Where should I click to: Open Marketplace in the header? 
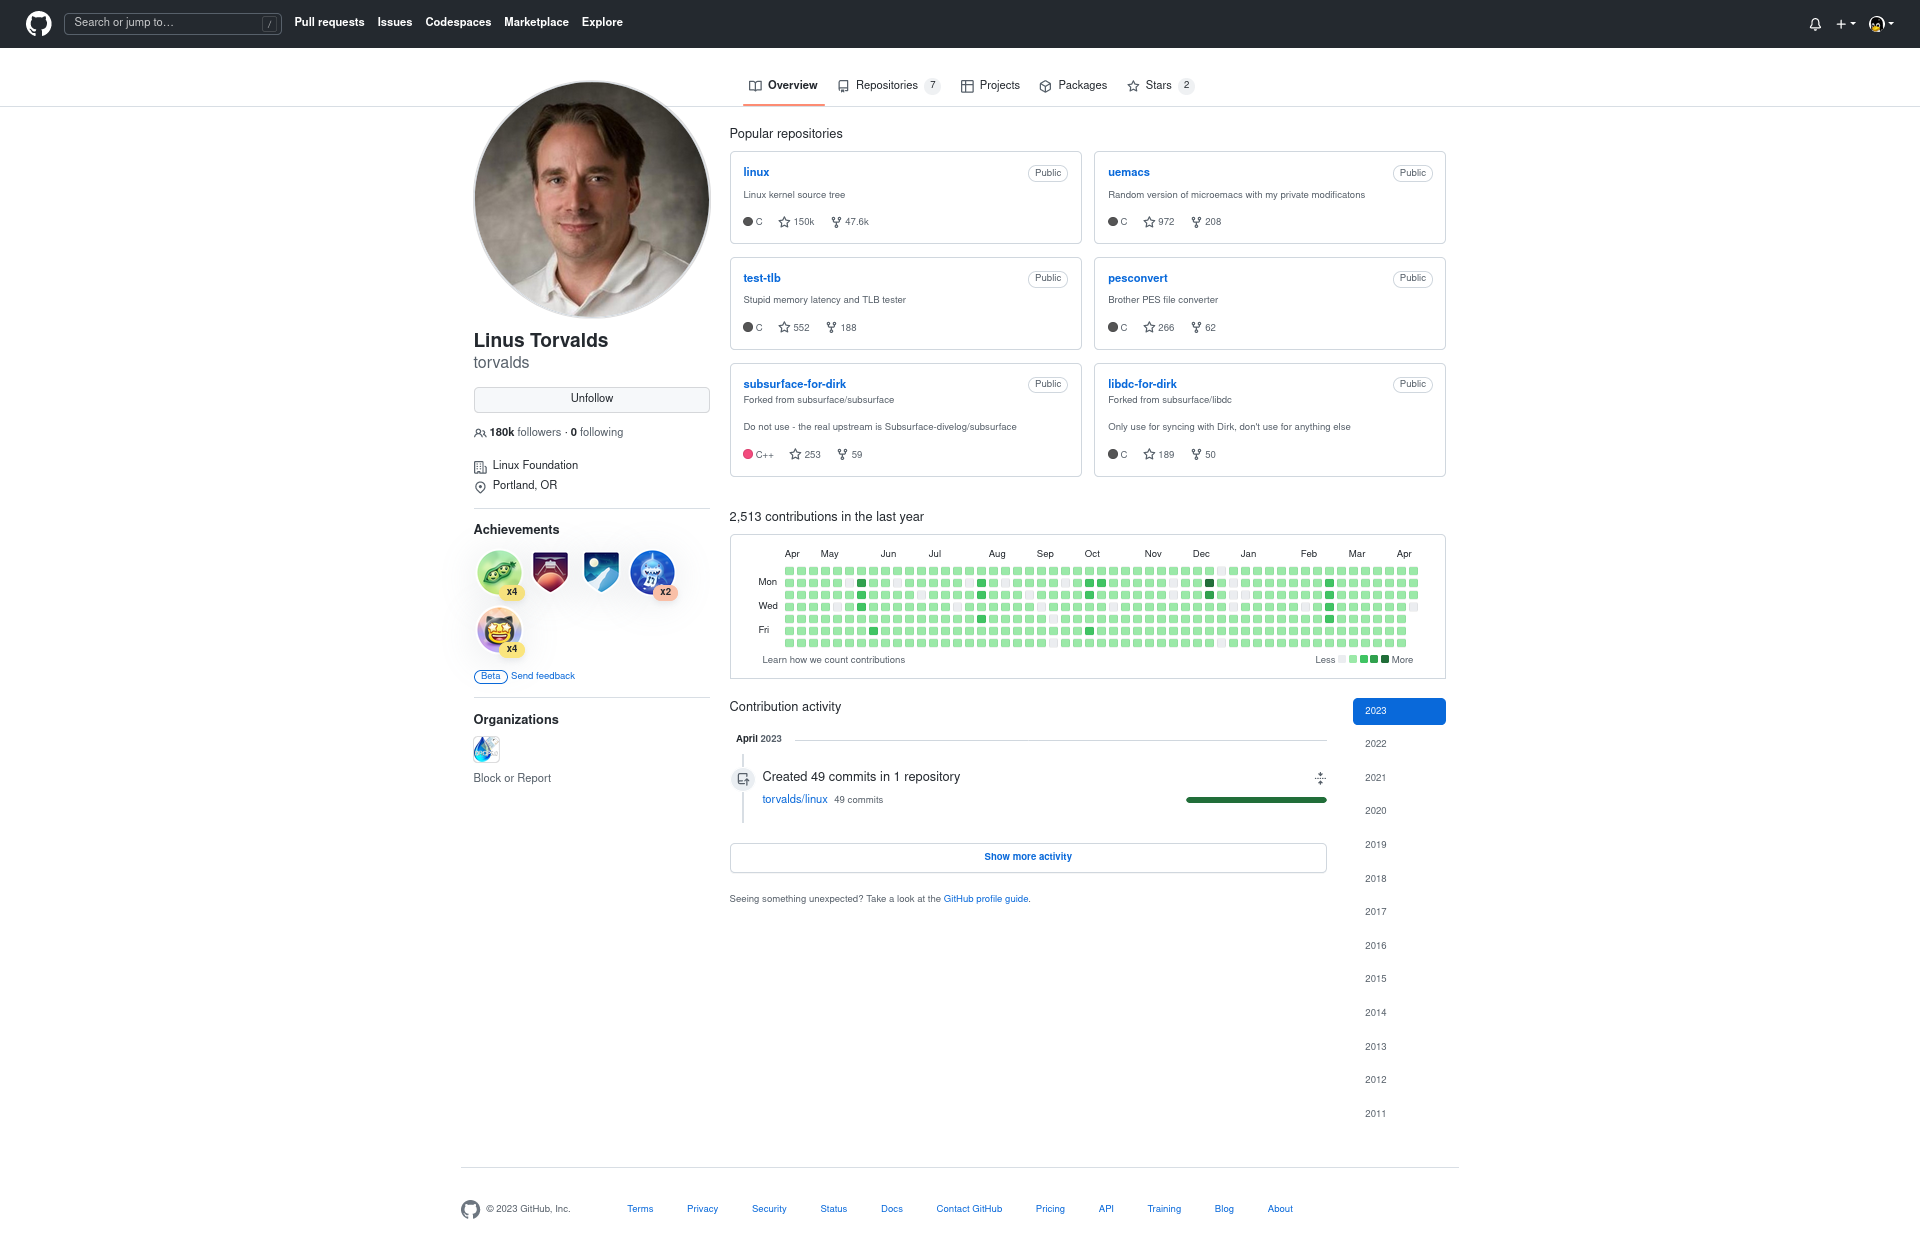pos(536,22)
